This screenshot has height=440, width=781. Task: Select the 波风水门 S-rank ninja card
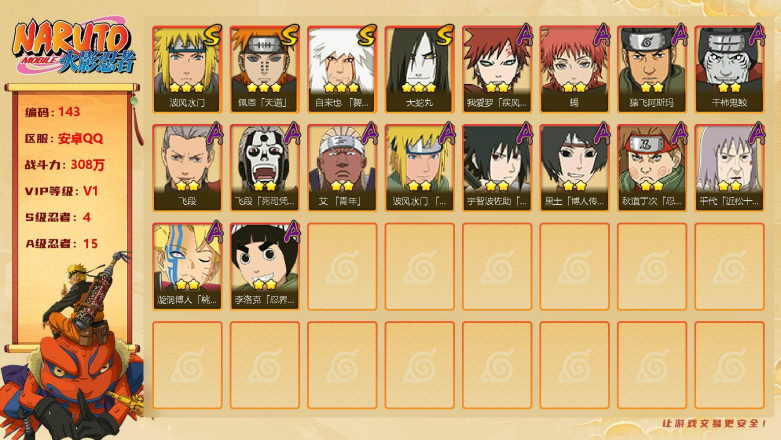point(187,69)
